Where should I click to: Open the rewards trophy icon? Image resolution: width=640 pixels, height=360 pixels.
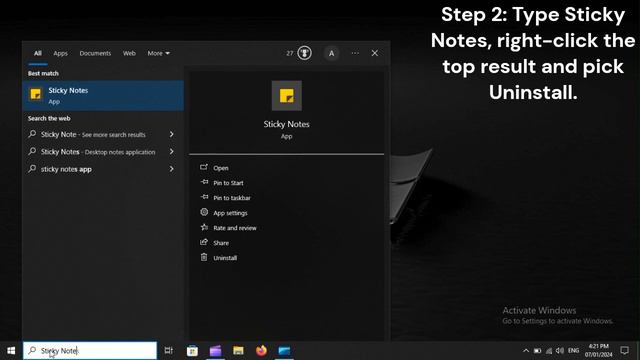click(x=304, y=53)
